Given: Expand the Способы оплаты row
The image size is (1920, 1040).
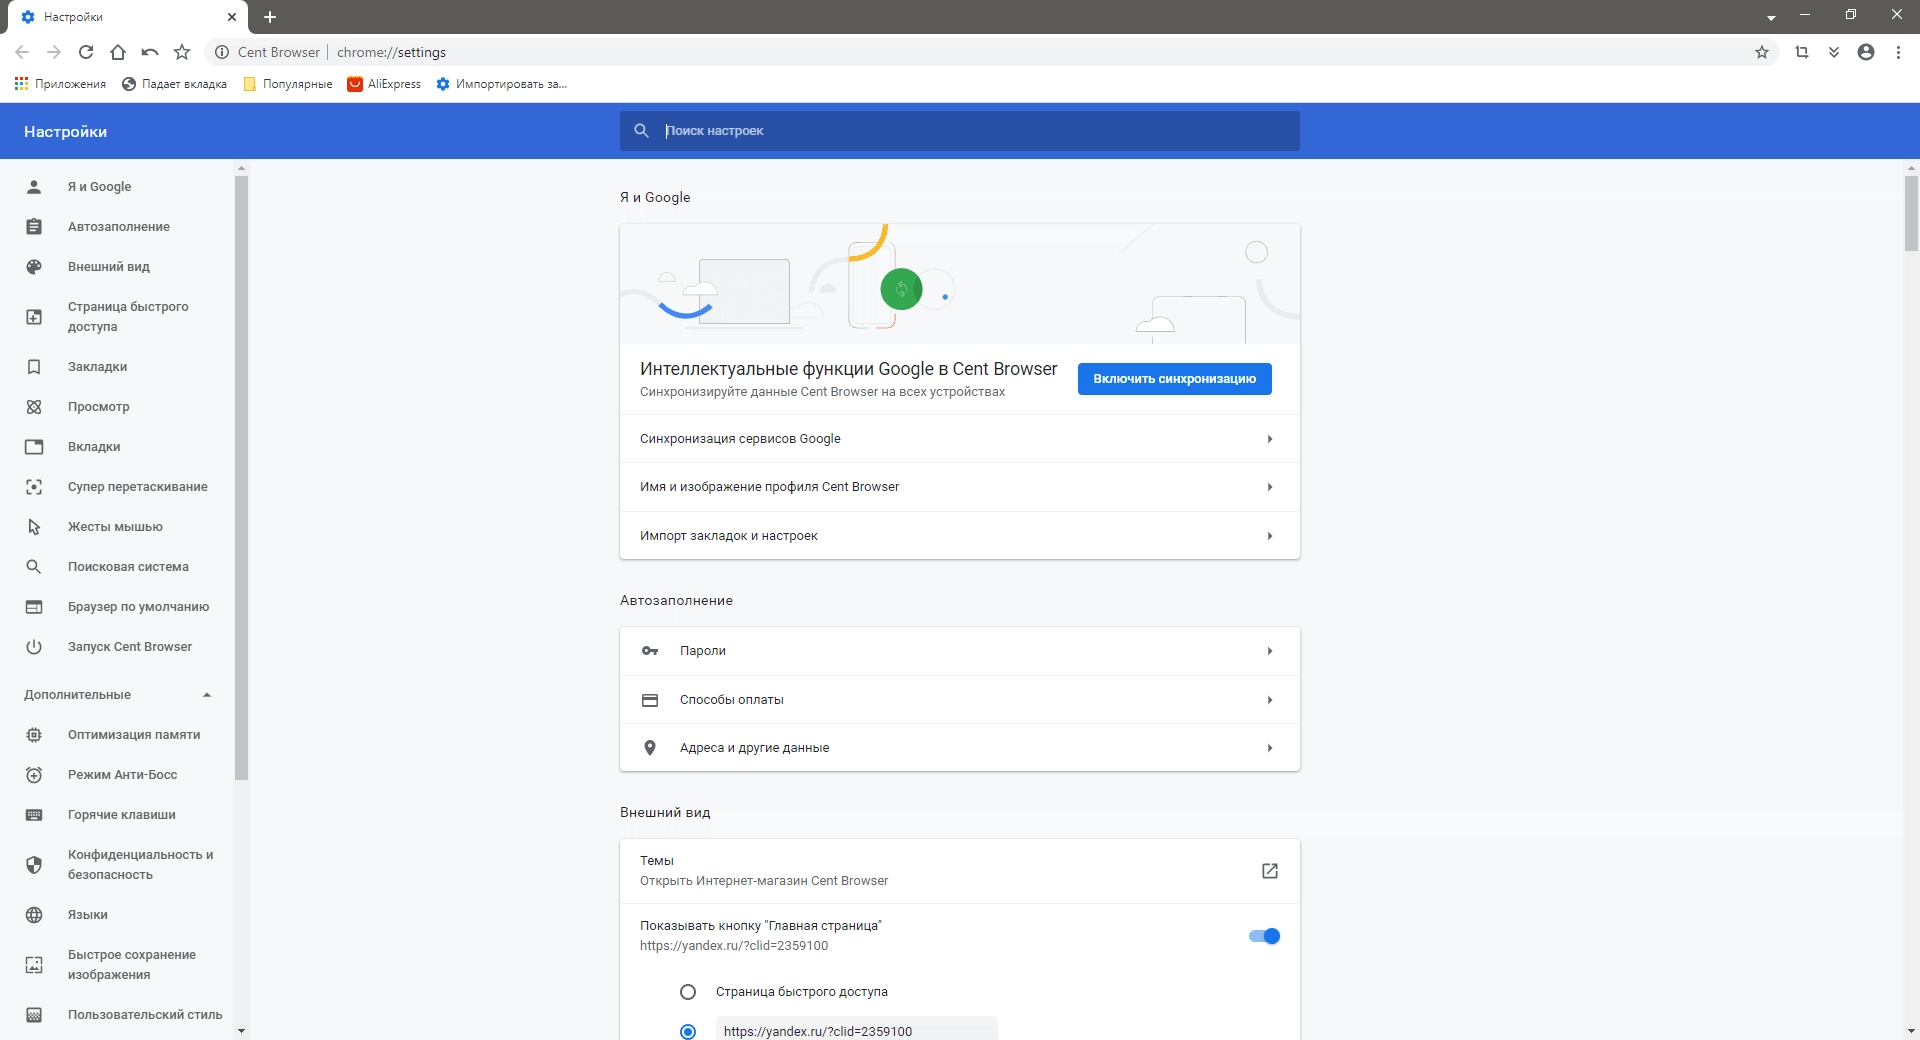Looking at the screenshot, I should click(960, 700).
